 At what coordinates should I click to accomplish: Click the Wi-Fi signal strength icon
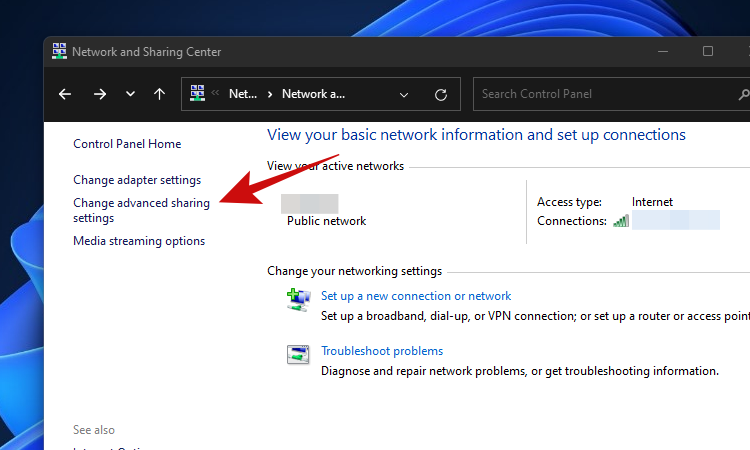pos(621,221)
